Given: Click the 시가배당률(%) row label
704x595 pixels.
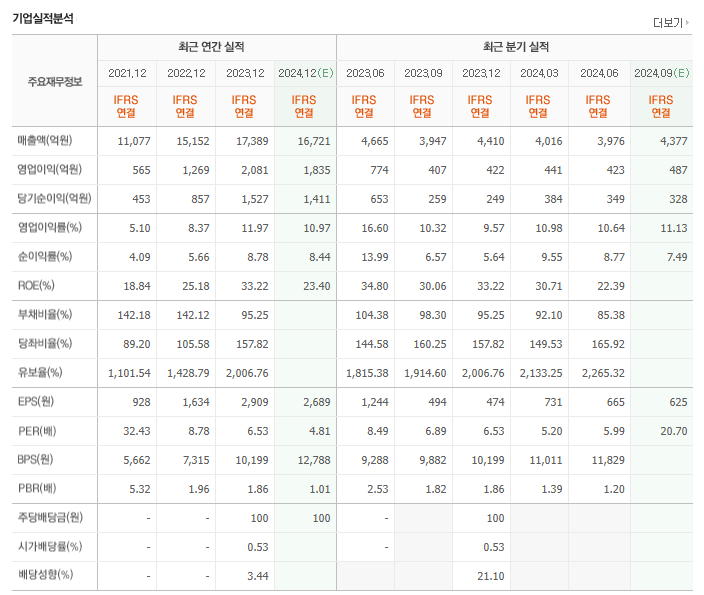Looking at the screenshot, I should click(x=50, y=547).
